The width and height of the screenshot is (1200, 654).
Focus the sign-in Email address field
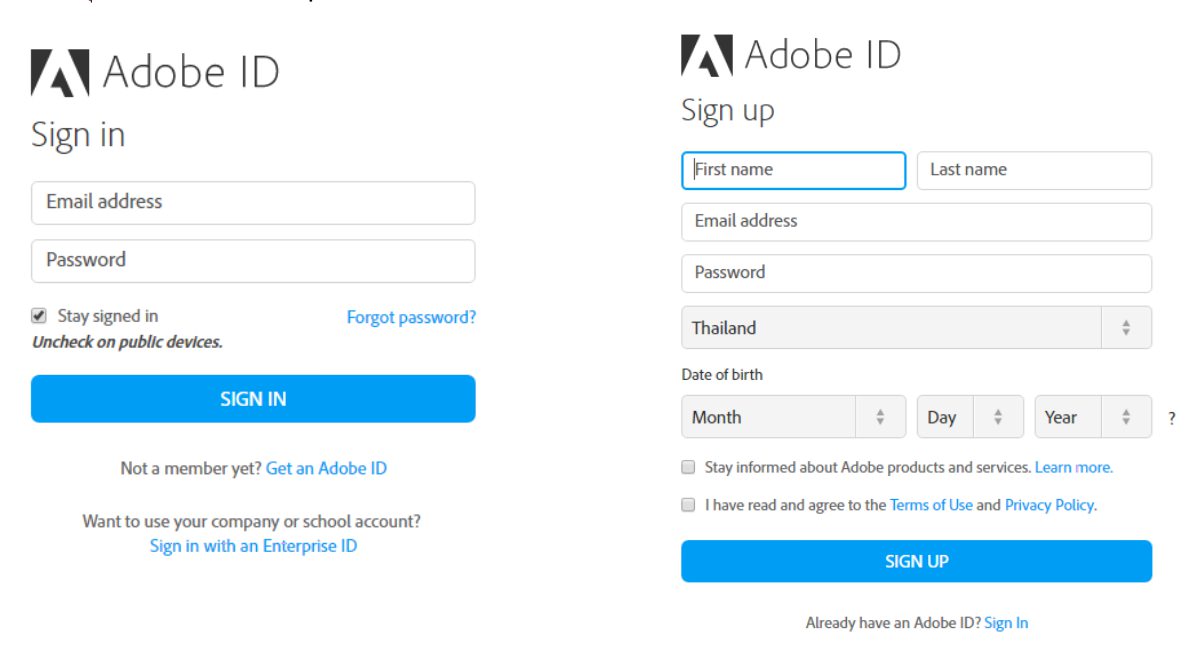click(253, 203)
